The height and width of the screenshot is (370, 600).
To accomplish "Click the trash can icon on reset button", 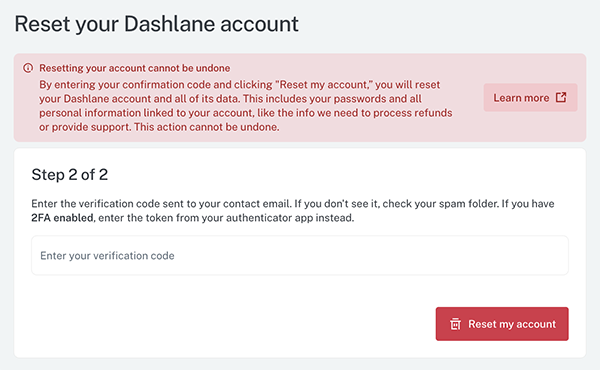I will click(x=455, y=324).
